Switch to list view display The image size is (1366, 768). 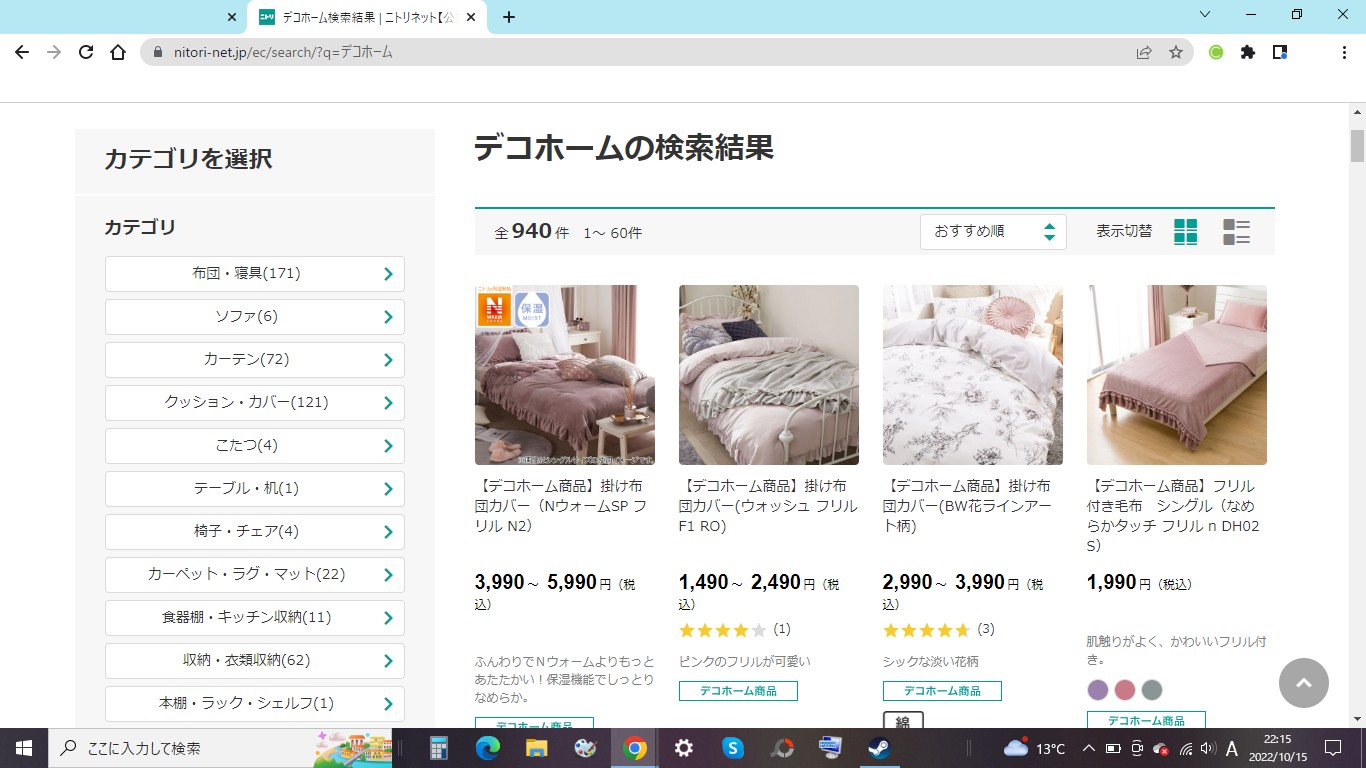(x=1237, y=232)
